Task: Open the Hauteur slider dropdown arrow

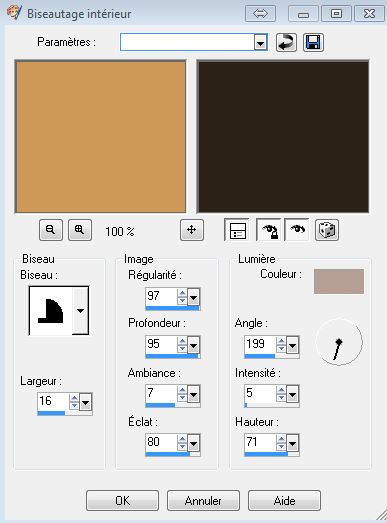Action: (293, 444)
